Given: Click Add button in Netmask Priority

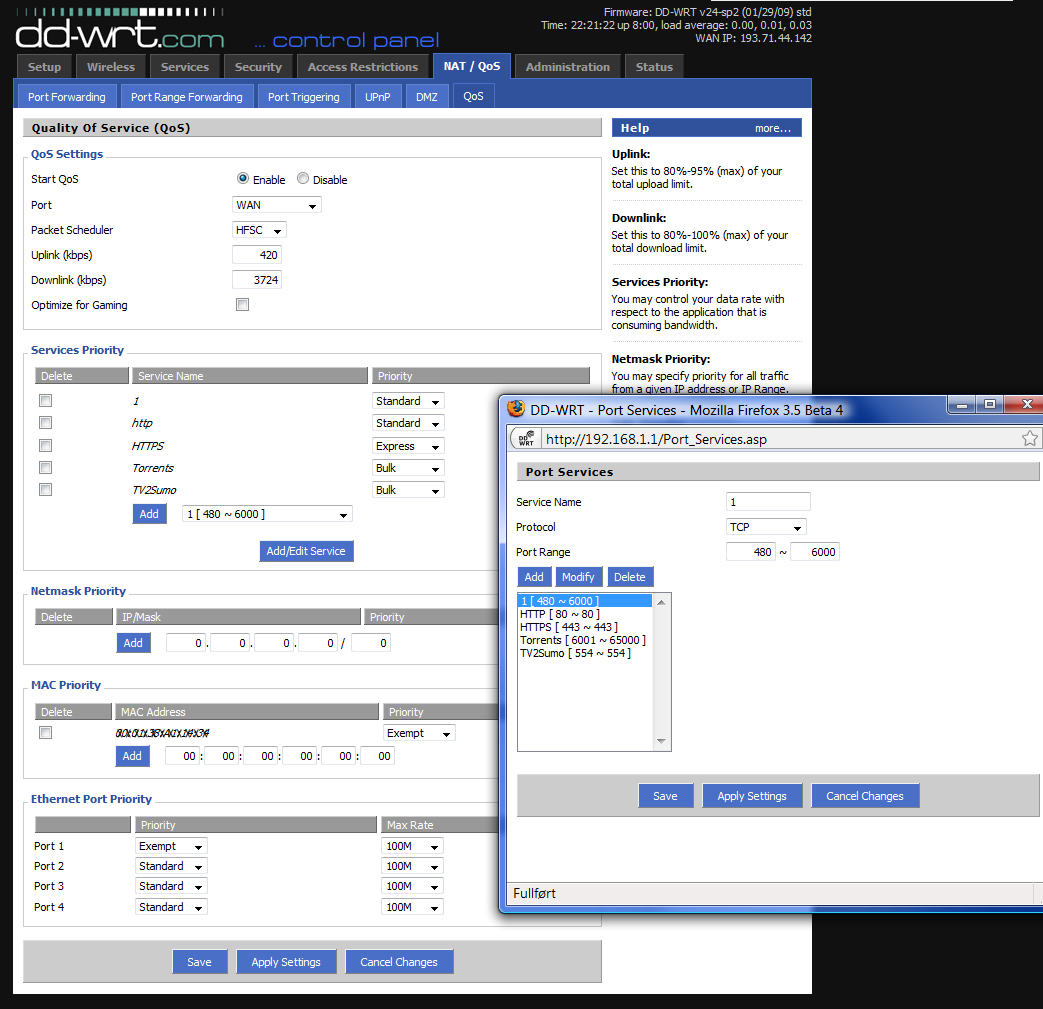Looking at the screenshot, I should click(133, 643).
